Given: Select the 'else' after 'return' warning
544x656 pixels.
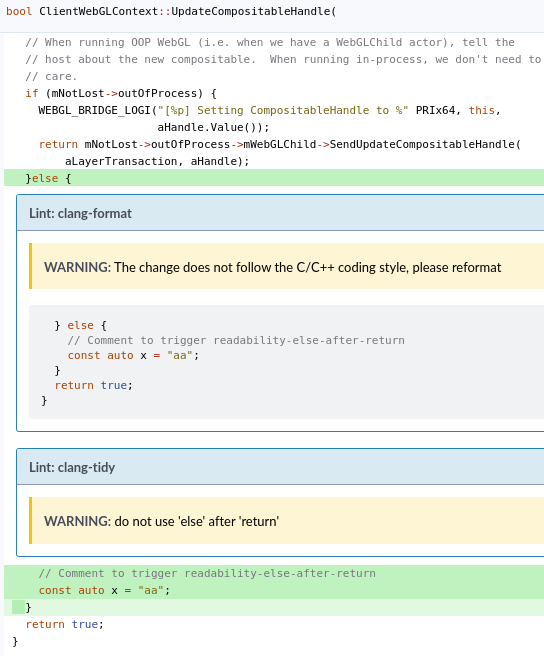Looking at the screenshot, I should (162, 521).
